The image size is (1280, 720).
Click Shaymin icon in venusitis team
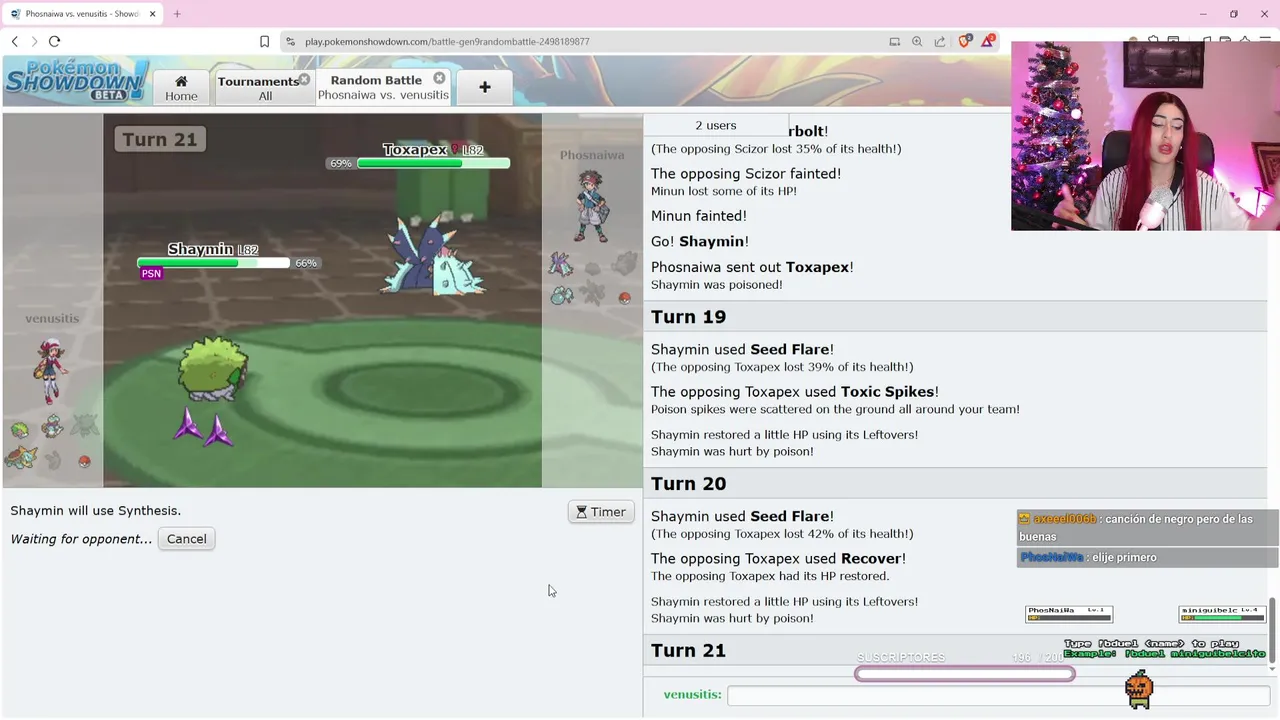[x=20, y=431]
